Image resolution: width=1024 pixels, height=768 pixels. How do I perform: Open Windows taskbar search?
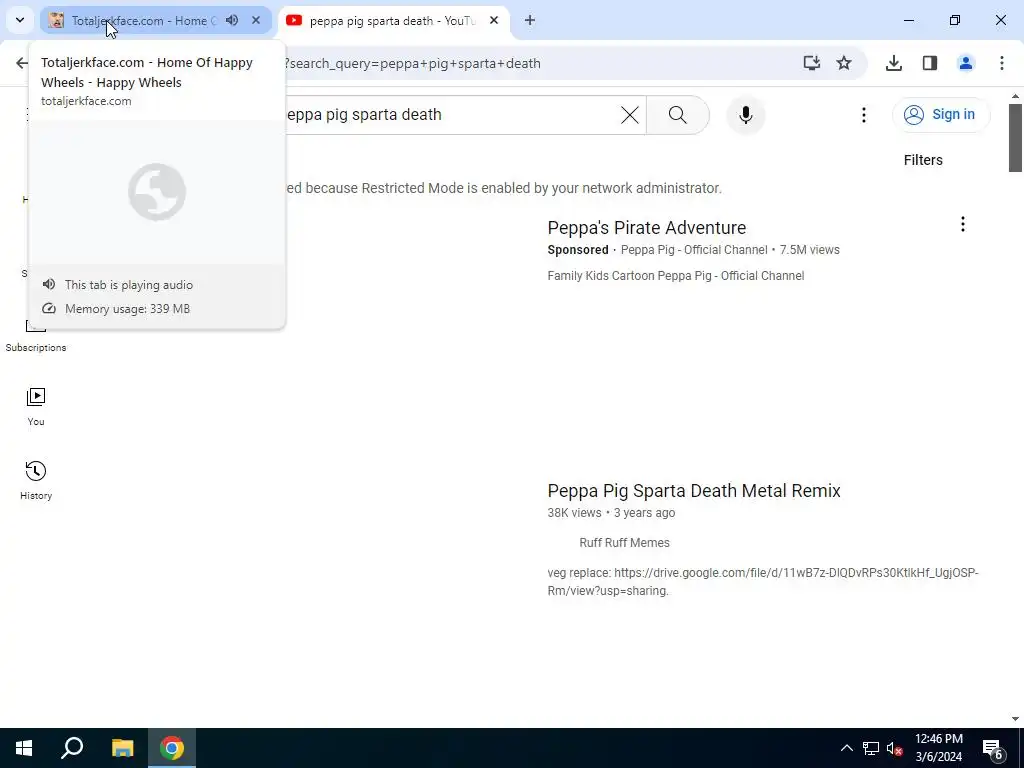click(x=72, y=748)
